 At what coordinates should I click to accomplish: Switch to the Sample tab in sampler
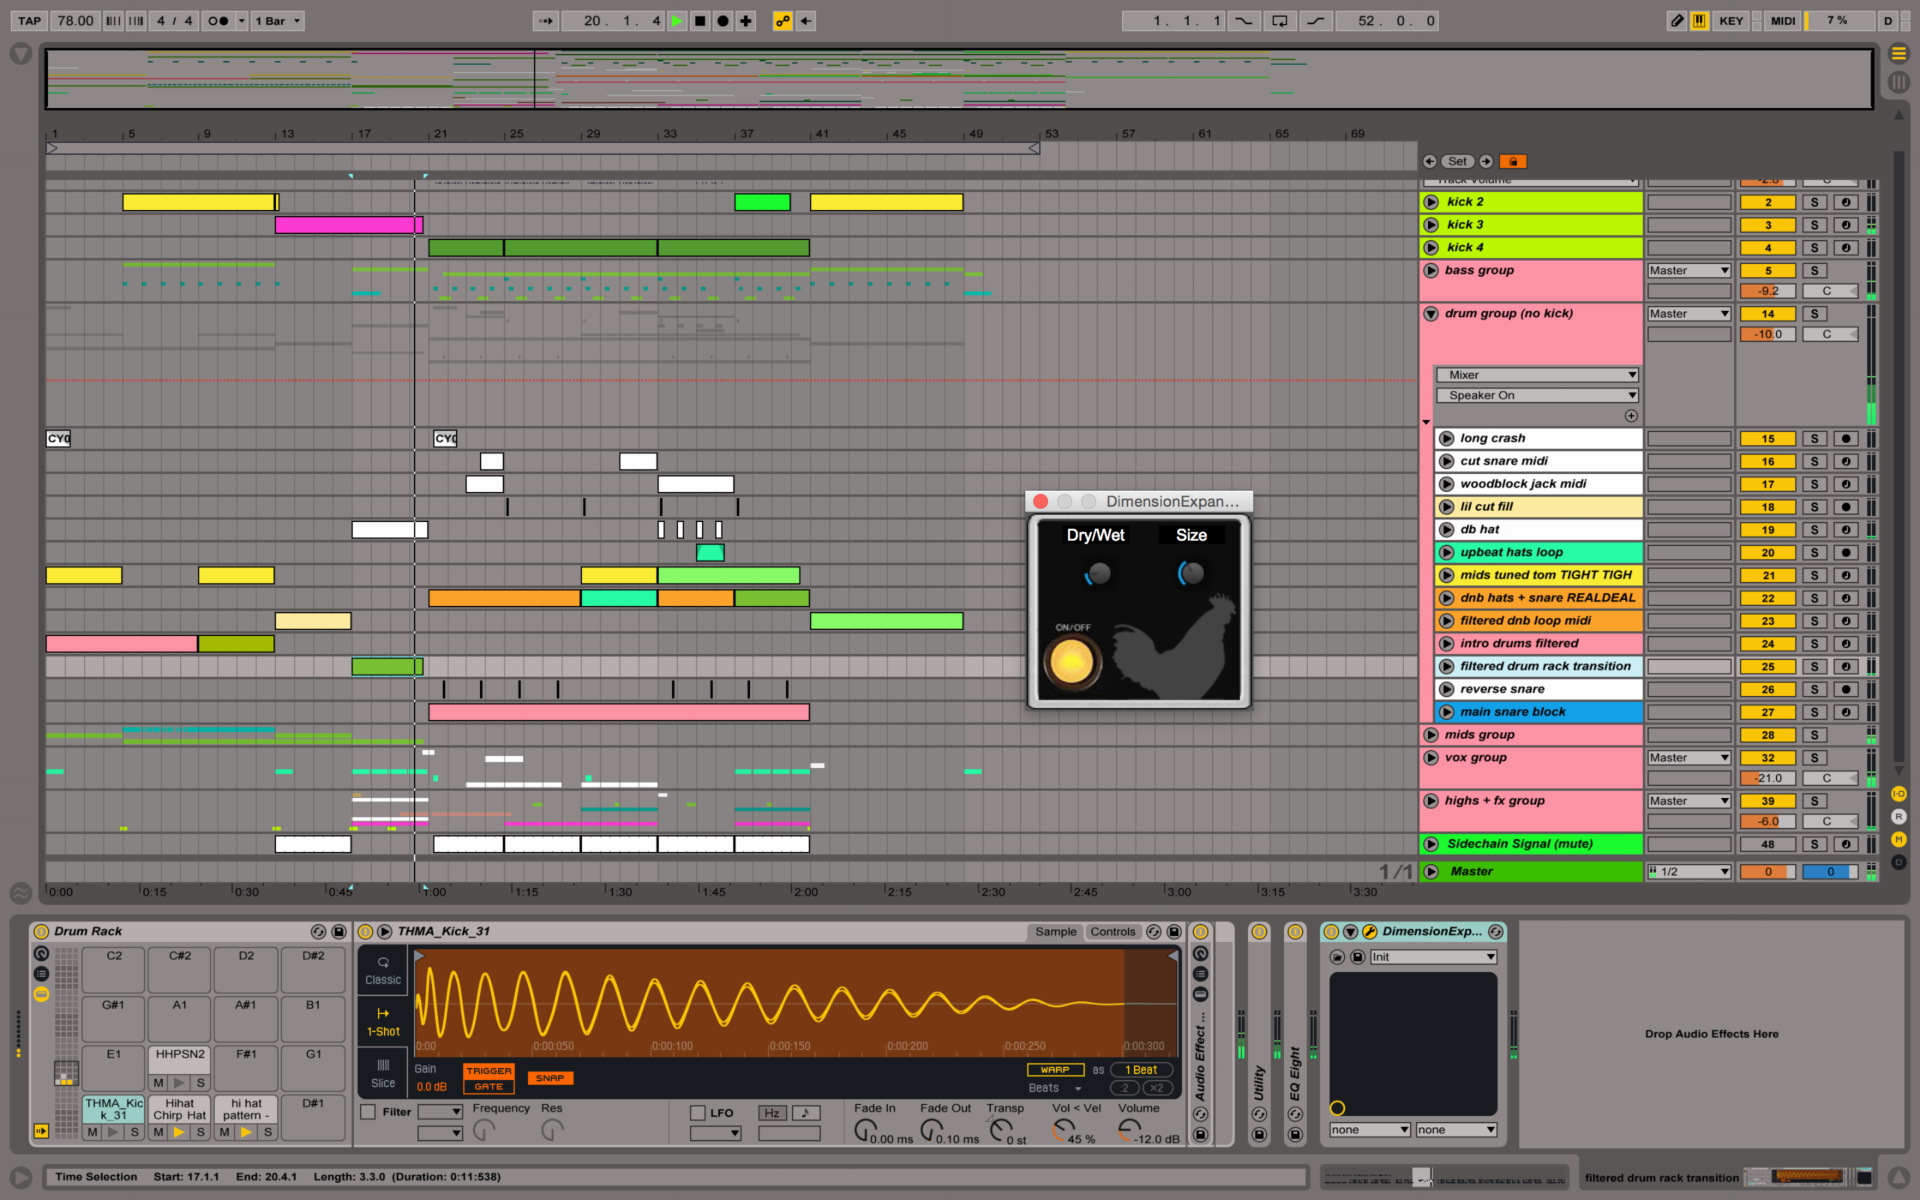coord(1055,932)
